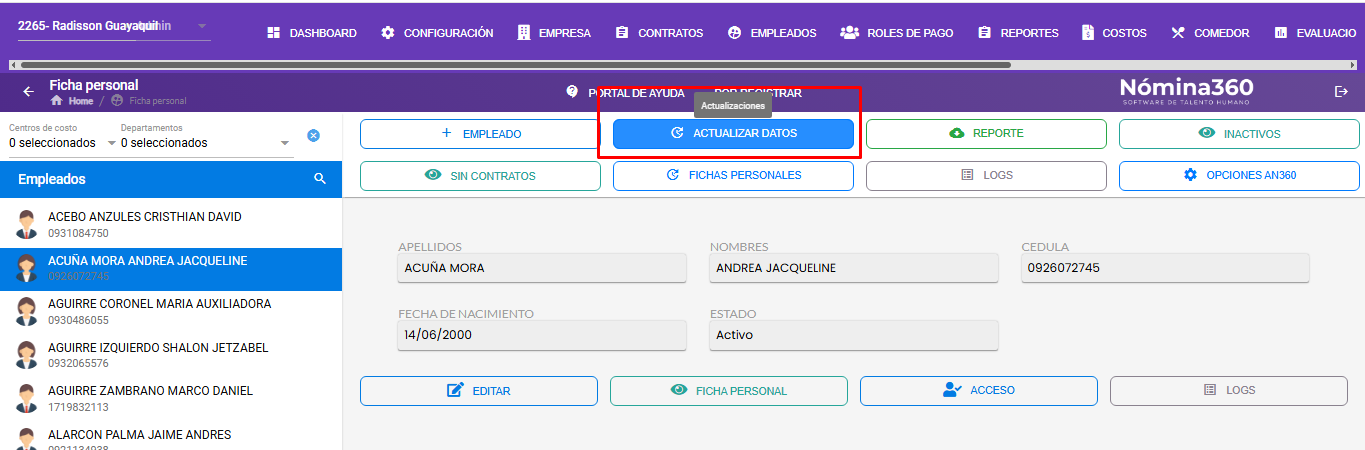Viewport: 1365px width, 450px height.
Task: Open the CONTRATOS menu
Action: click(x=659, y=33)
